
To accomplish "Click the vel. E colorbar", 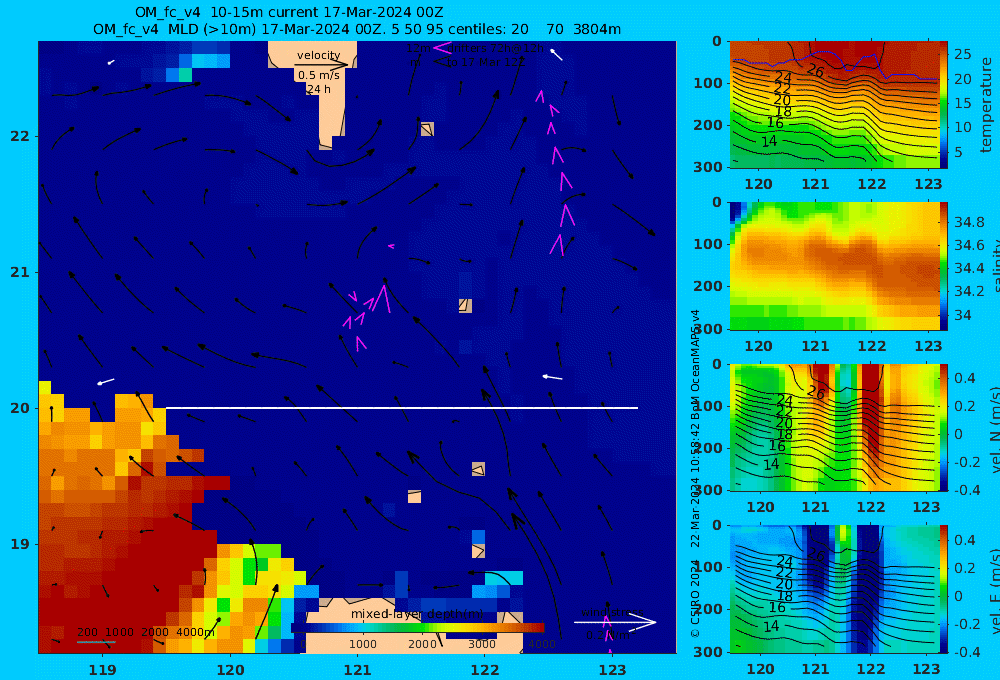I will pyautogui.click(x=944, y=589).
